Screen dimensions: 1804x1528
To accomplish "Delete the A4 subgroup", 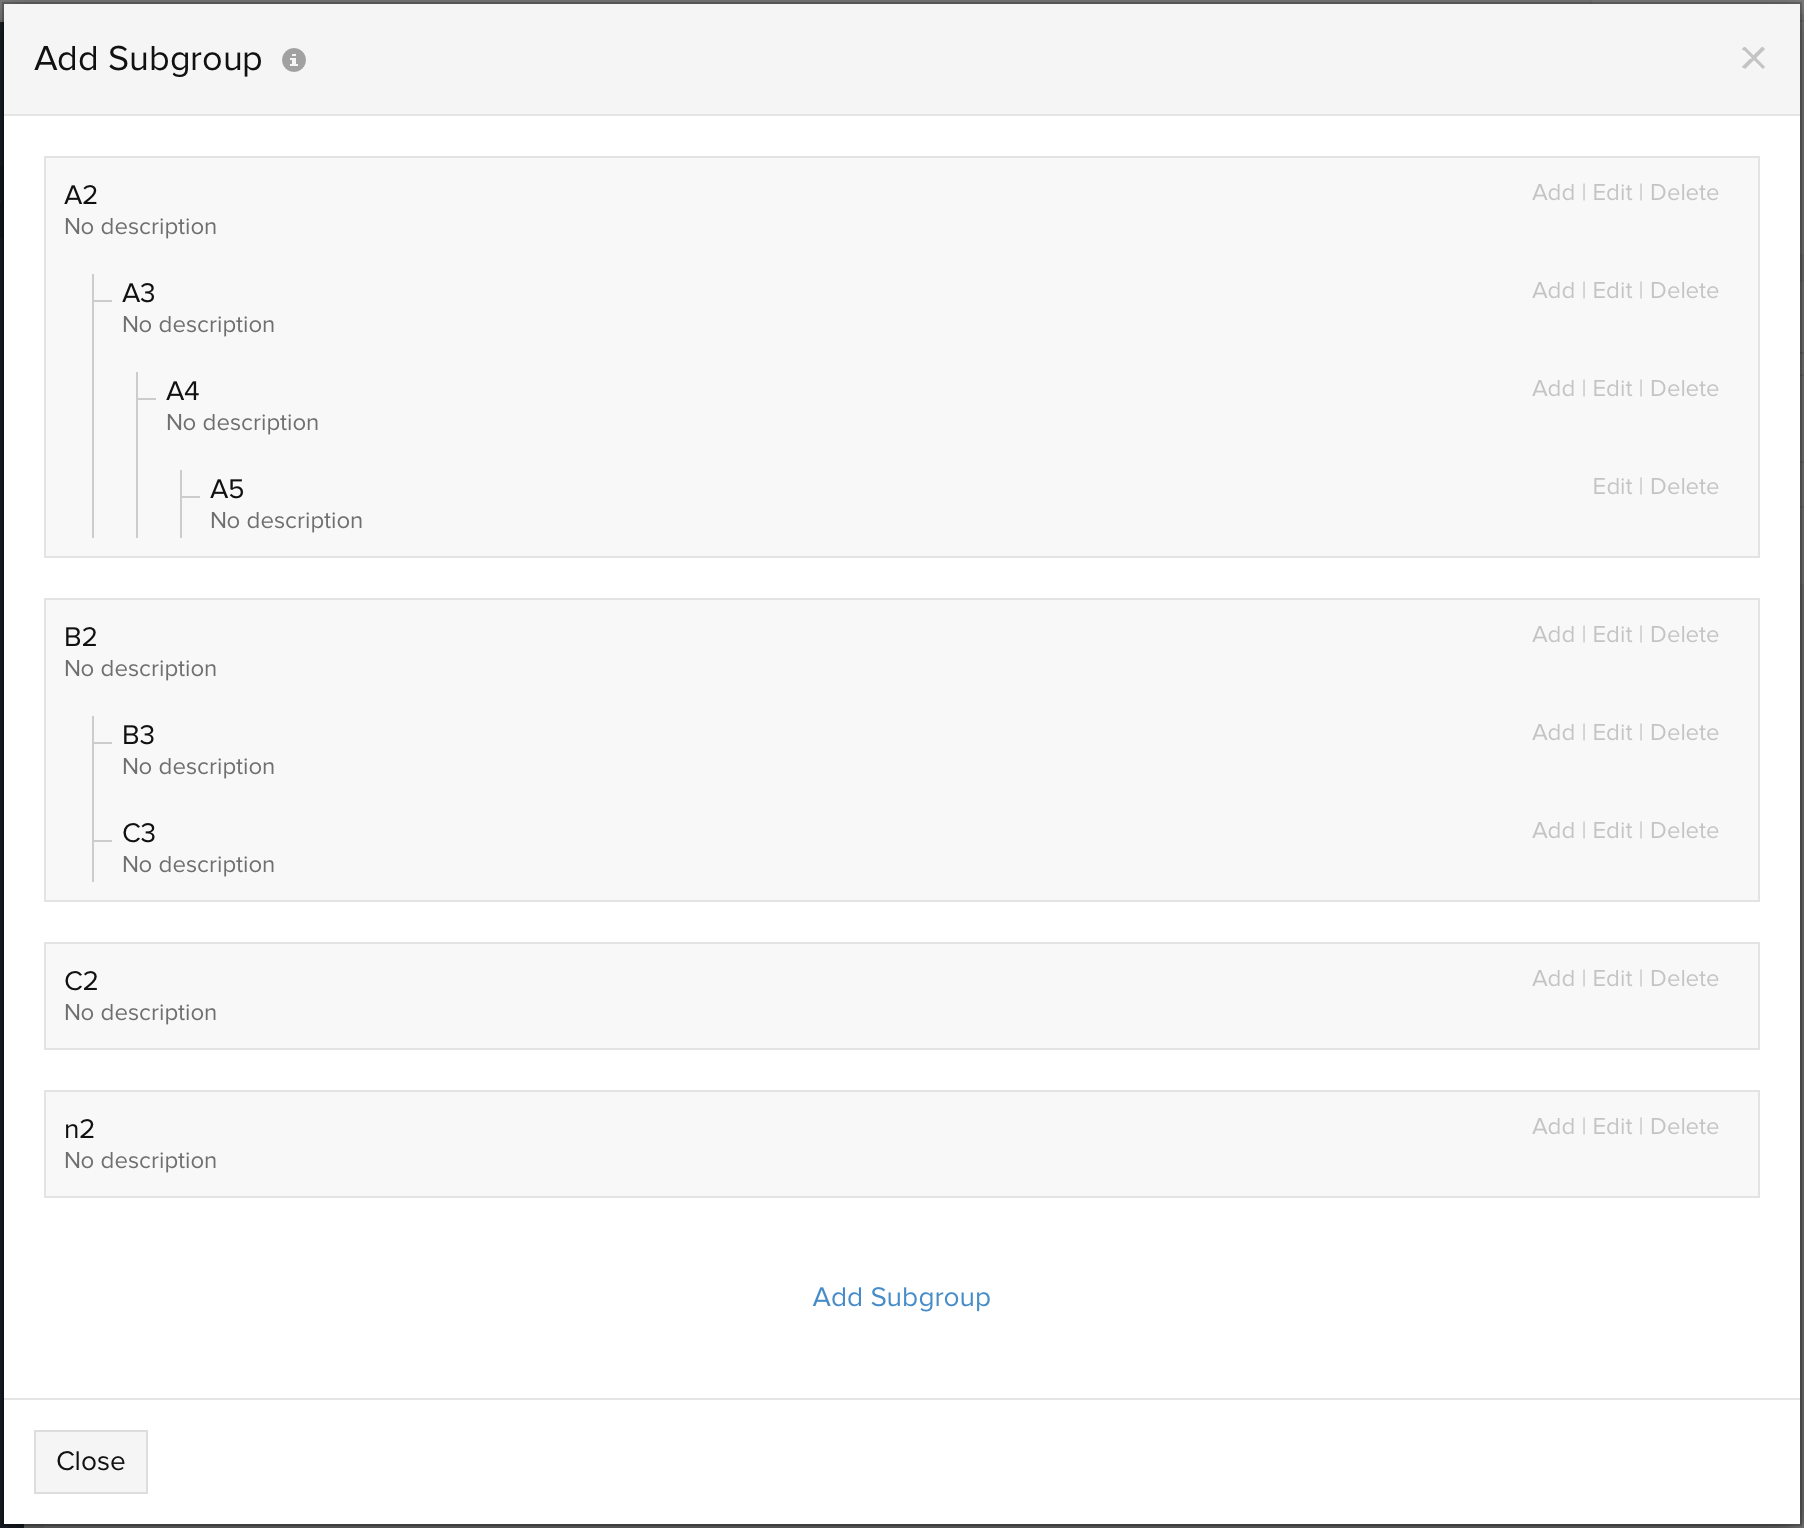I will click(x=1684, y=389).
